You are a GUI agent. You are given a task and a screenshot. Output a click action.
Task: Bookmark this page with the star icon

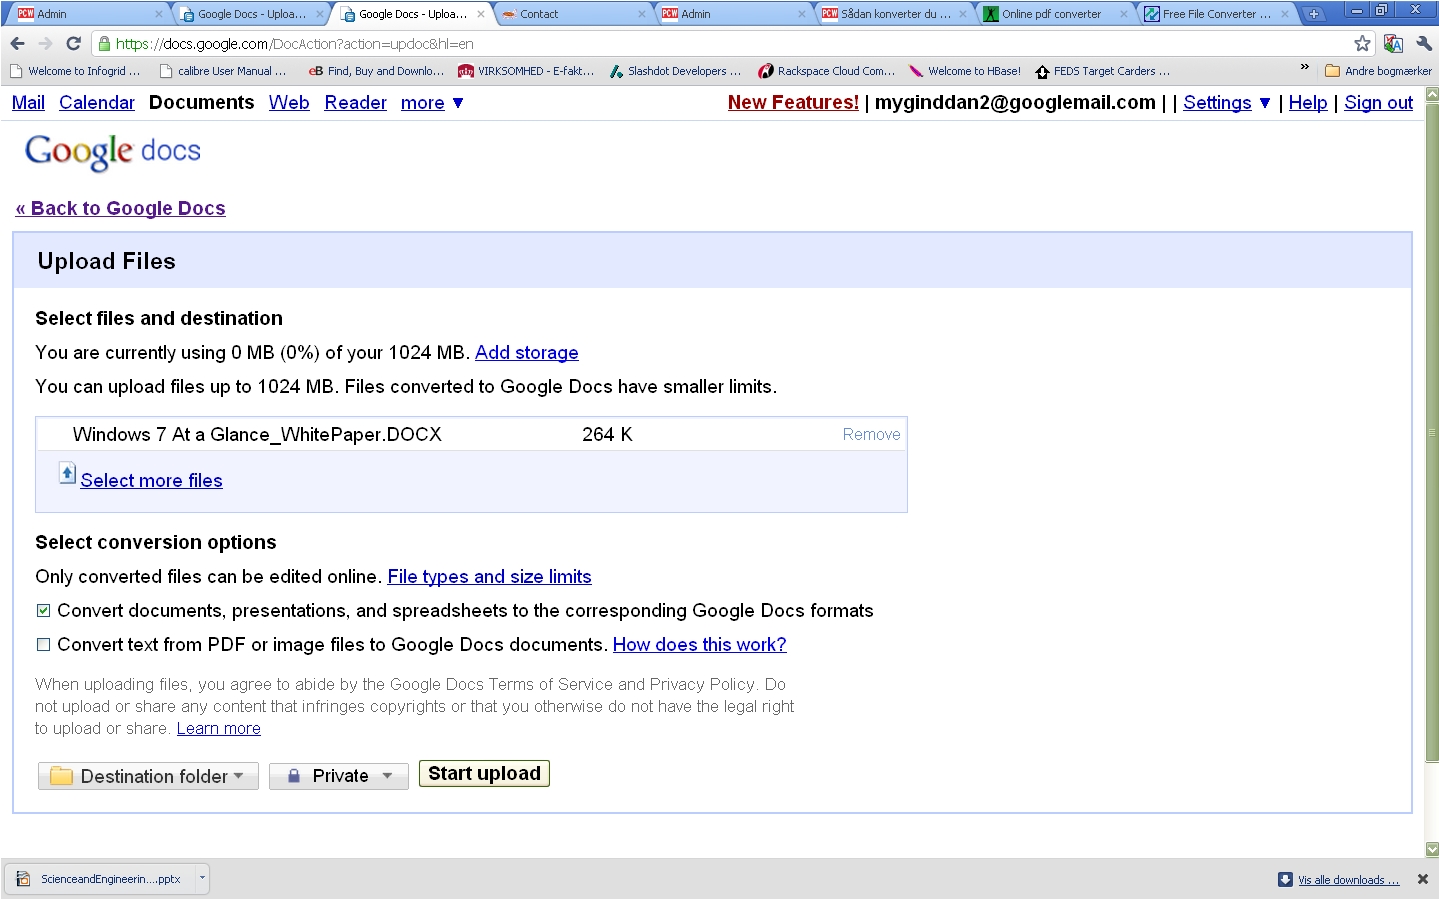pyautogui.click(x=1362, y=44)
